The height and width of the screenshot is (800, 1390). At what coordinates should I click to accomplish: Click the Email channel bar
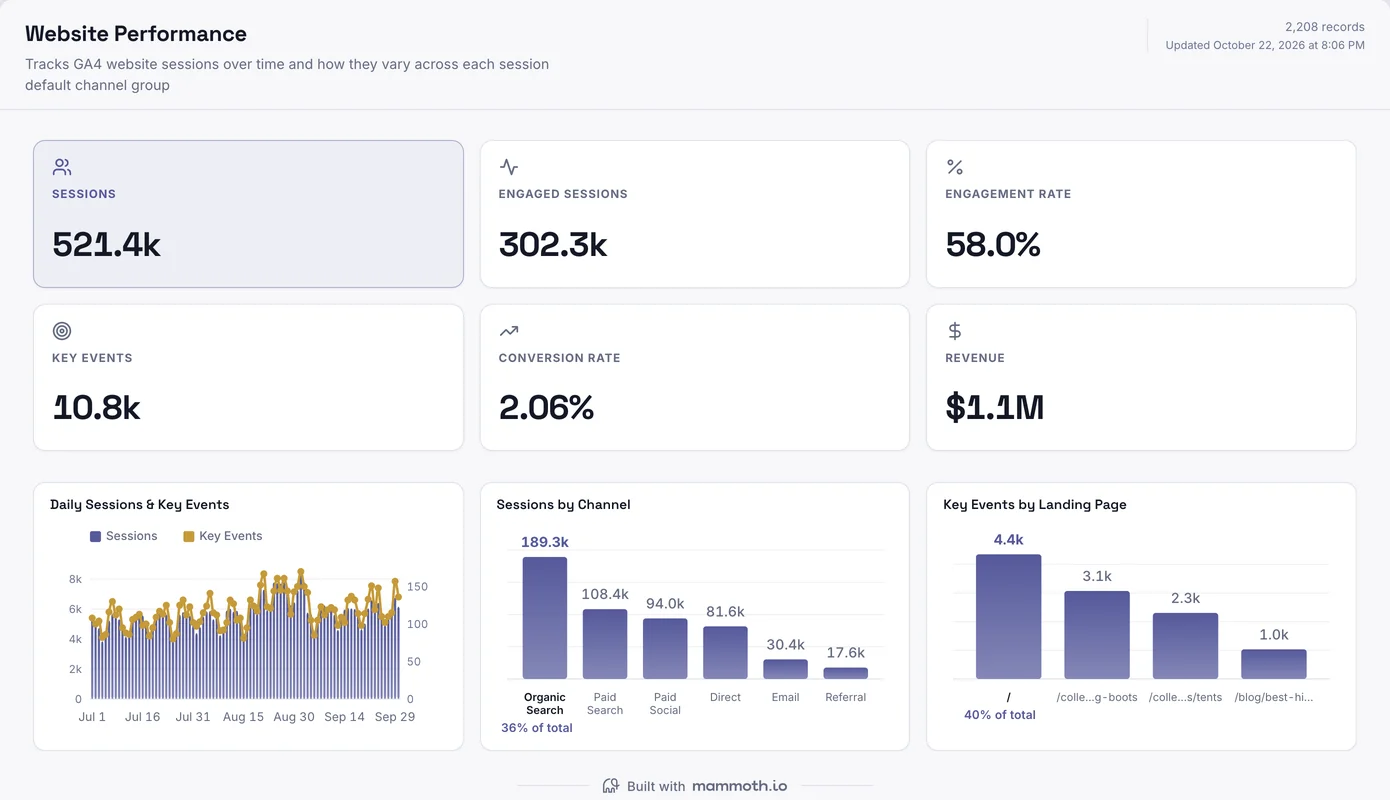tap(785, 669)
